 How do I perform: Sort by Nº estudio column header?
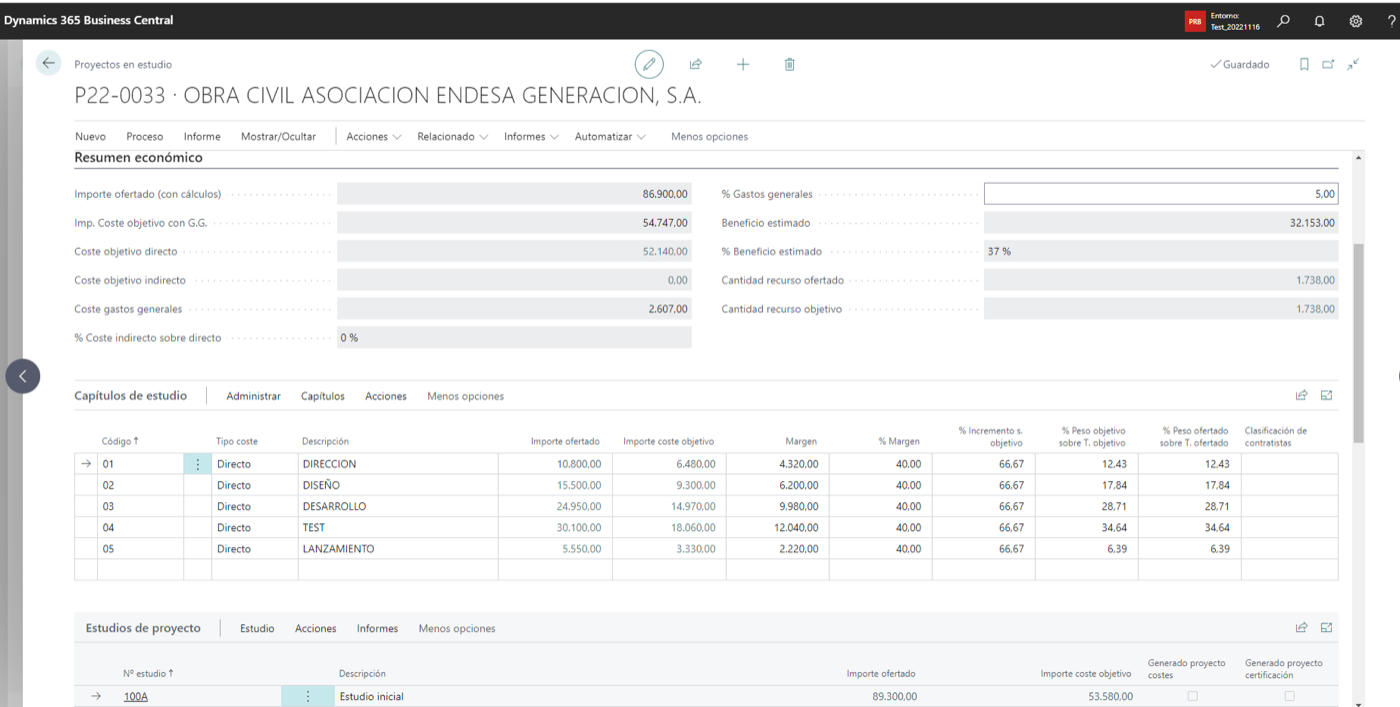(148, 673)
